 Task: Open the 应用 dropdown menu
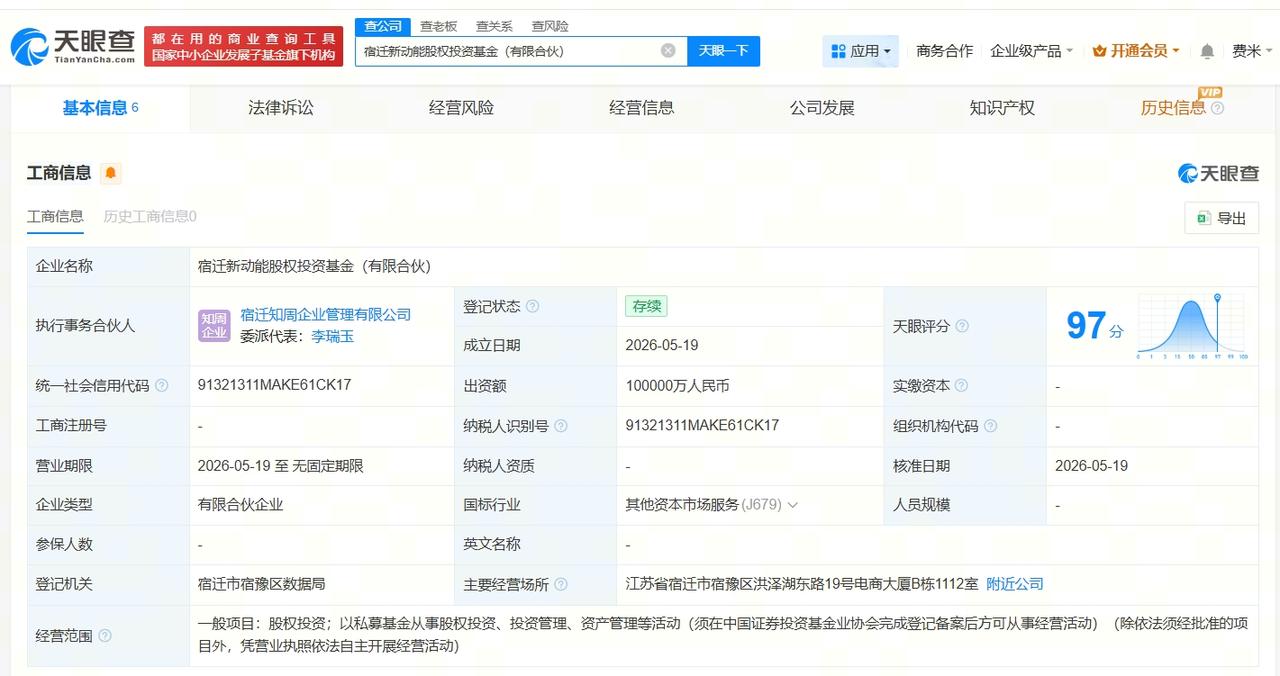pos(861,51)
